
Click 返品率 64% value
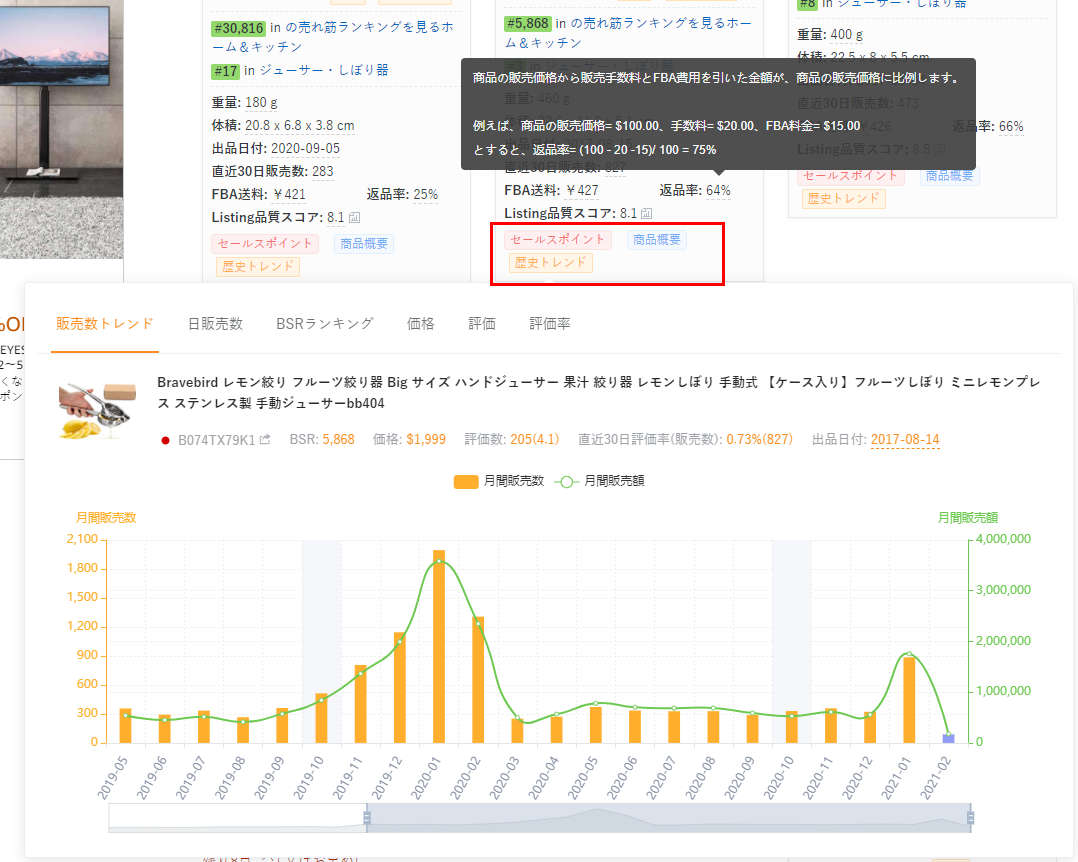[718, 190]
